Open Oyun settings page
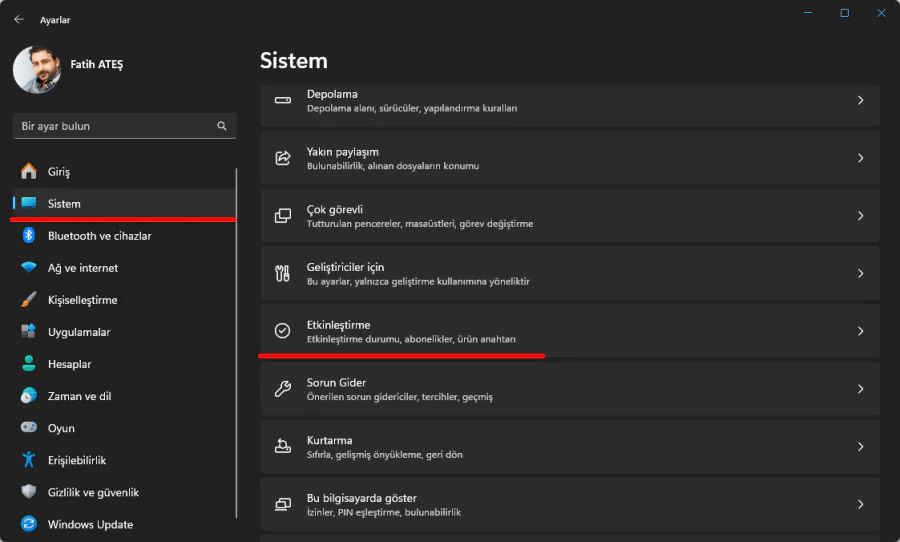 124,428
